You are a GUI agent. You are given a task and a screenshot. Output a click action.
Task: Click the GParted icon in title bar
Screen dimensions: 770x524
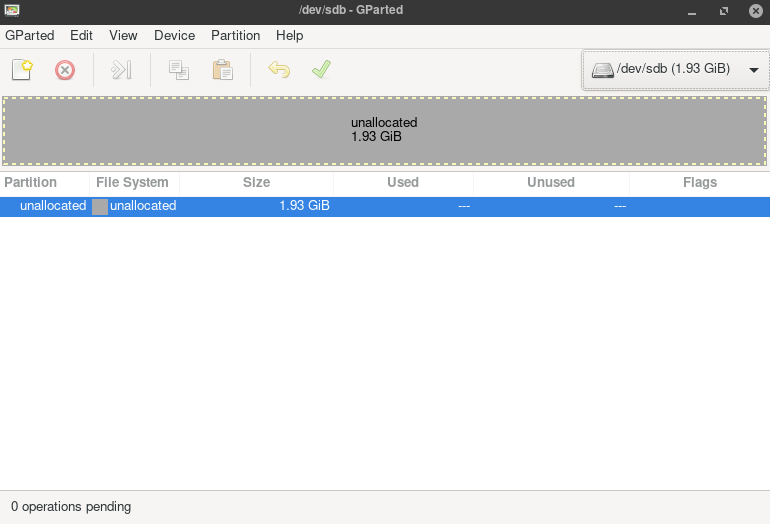point(12,11)
